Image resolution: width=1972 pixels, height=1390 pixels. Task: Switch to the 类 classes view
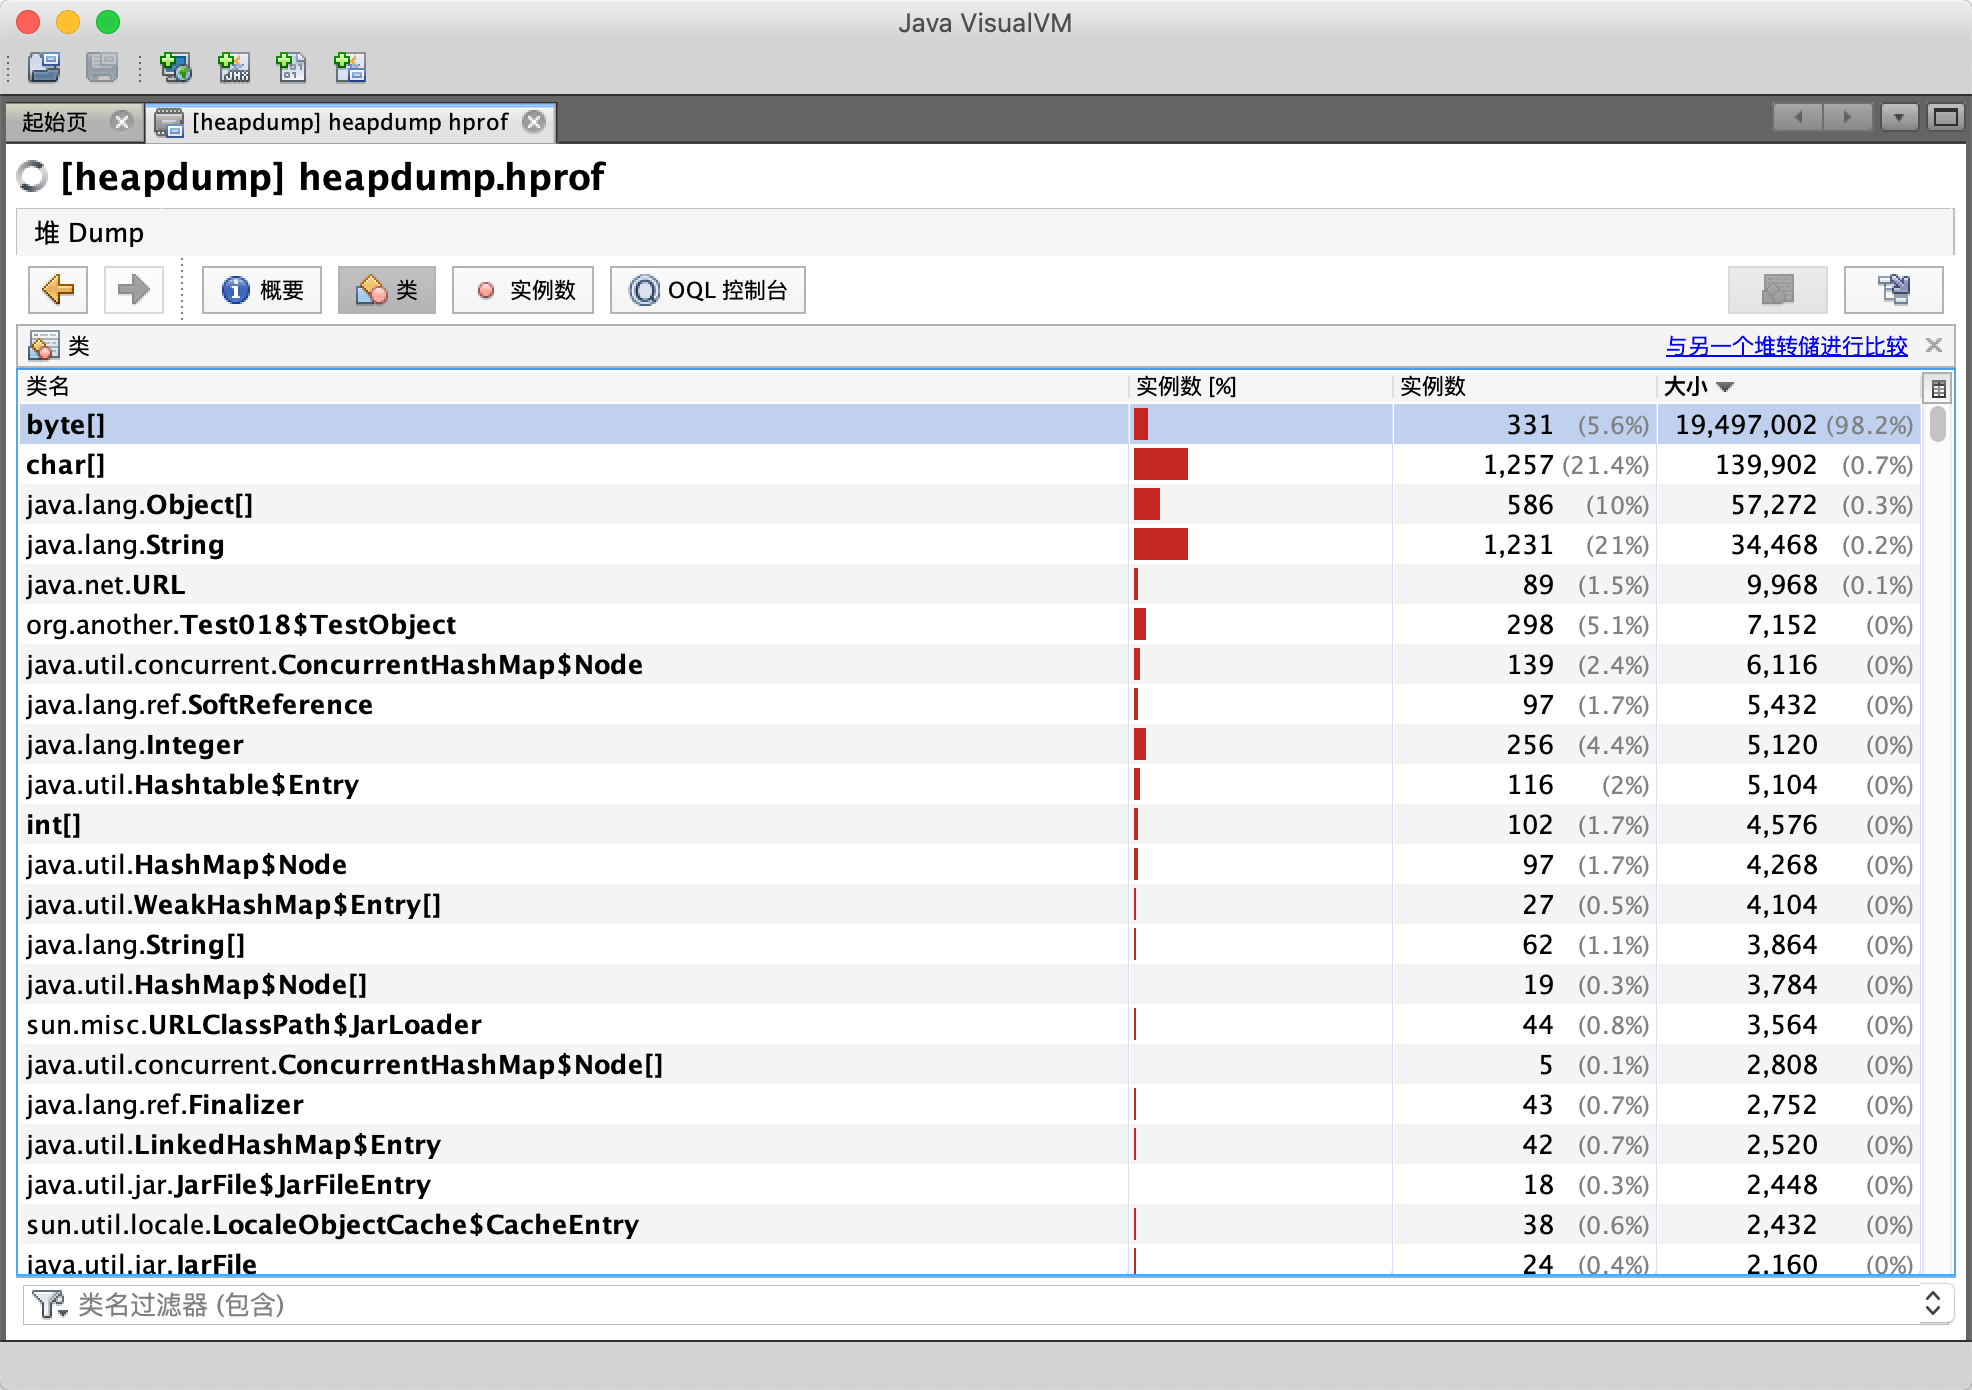click(x=387, y=290)
